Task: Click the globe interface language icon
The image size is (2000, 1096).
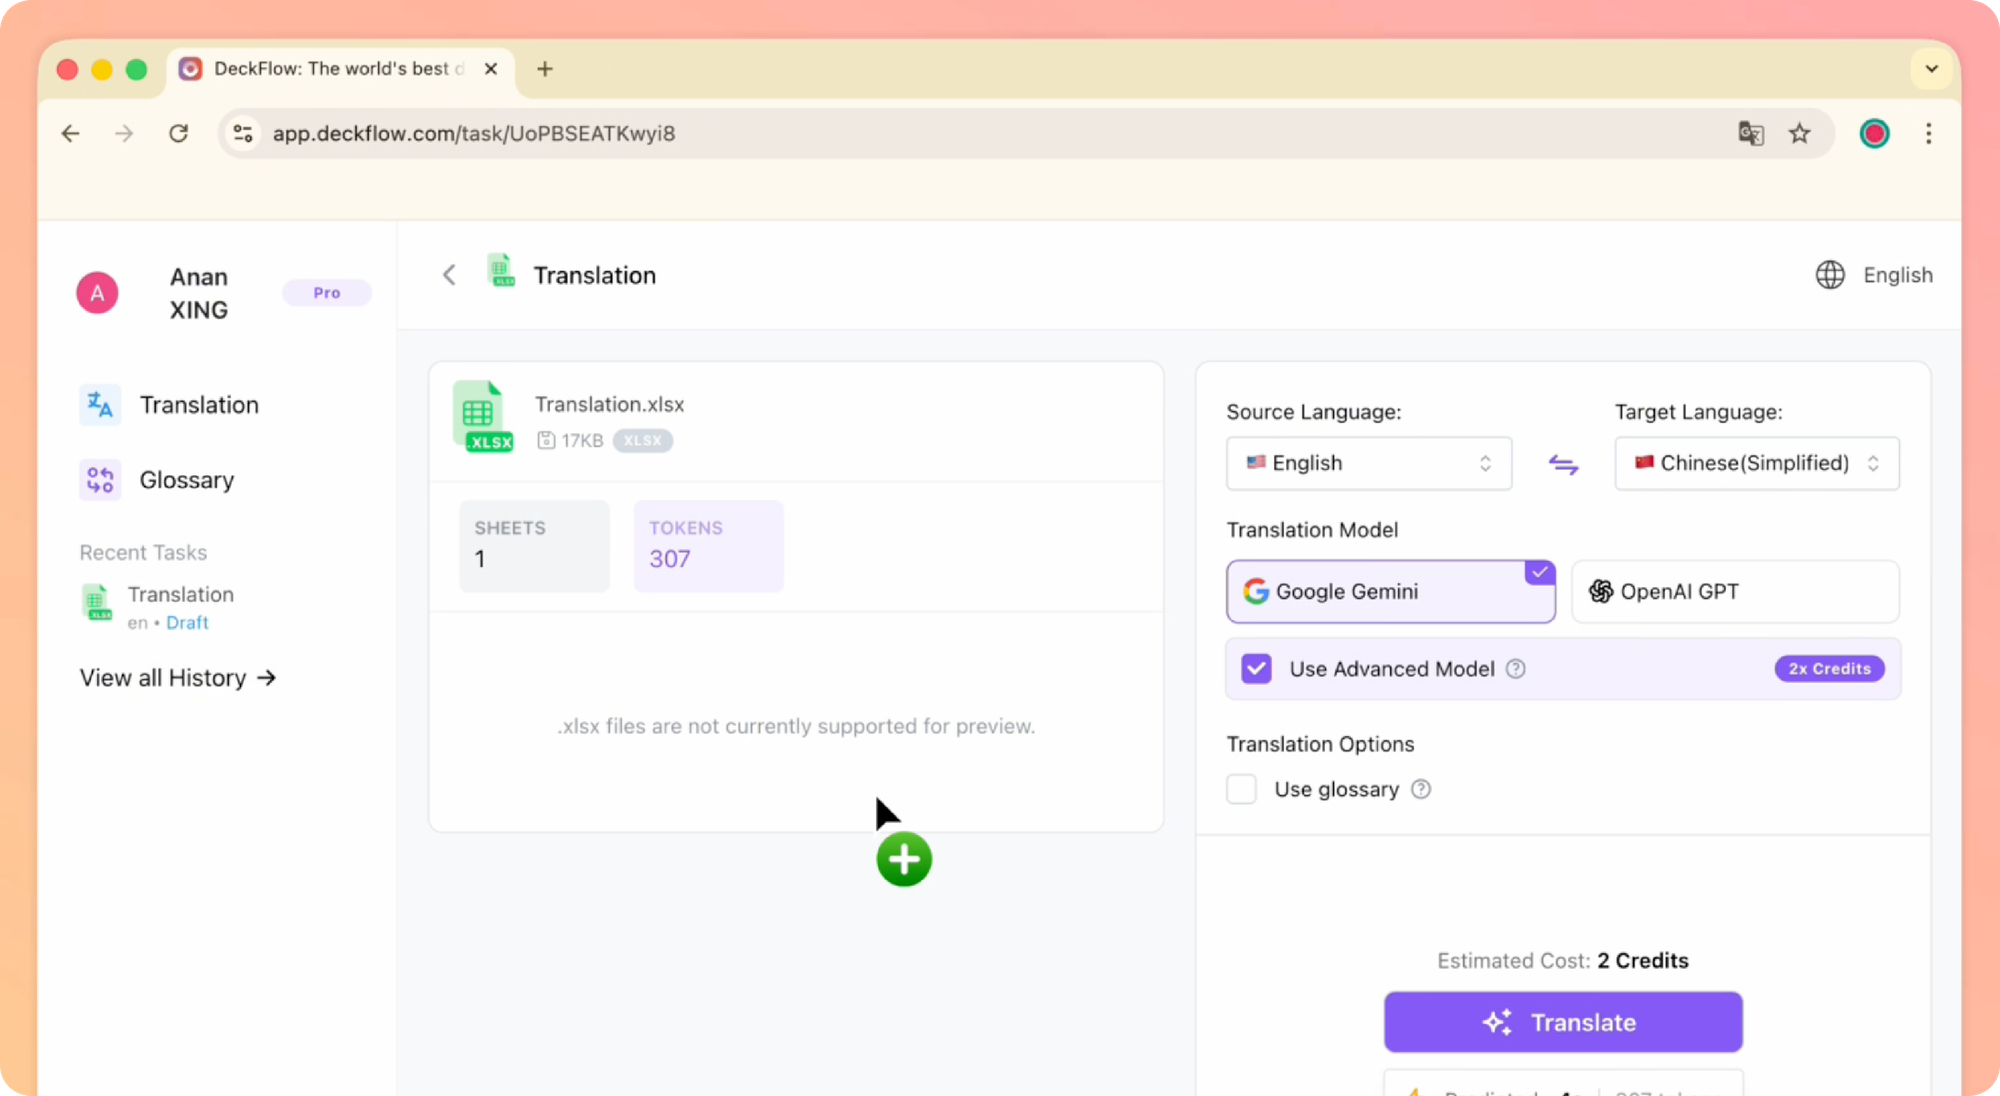Action: (1829, 275)
